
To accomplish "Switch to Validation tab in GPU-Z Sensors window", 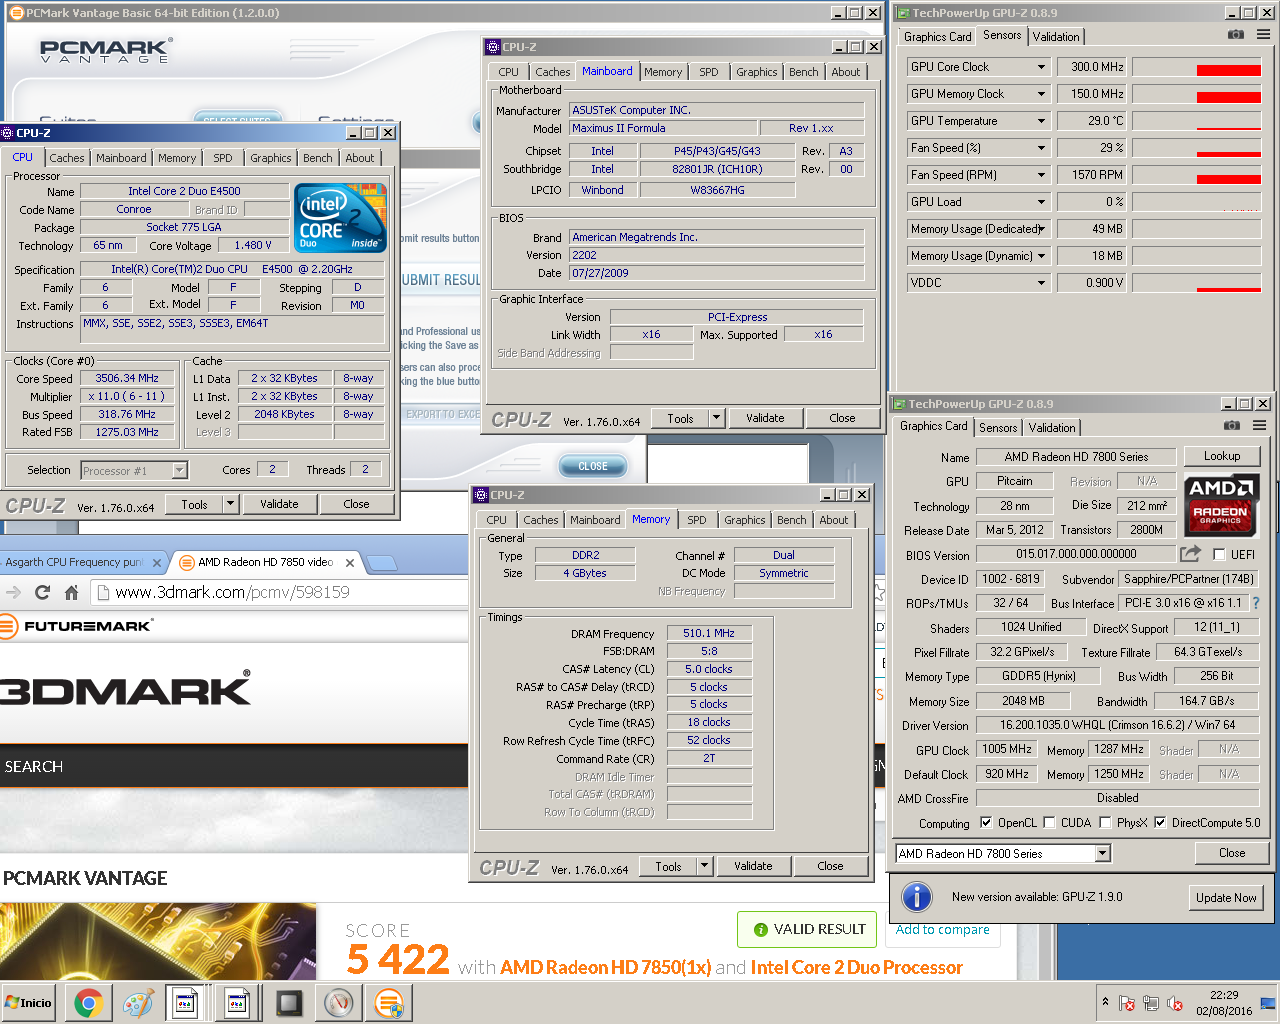I will [1056, 37].
